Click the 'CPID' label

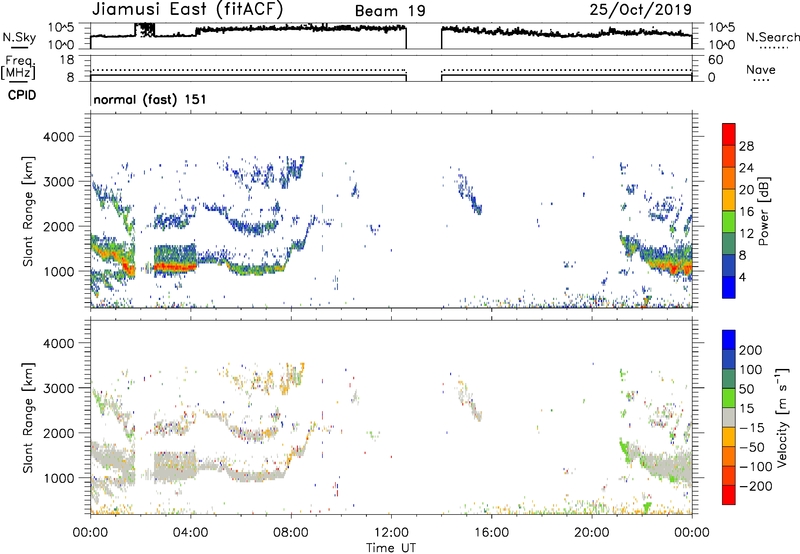pos(22,95)
